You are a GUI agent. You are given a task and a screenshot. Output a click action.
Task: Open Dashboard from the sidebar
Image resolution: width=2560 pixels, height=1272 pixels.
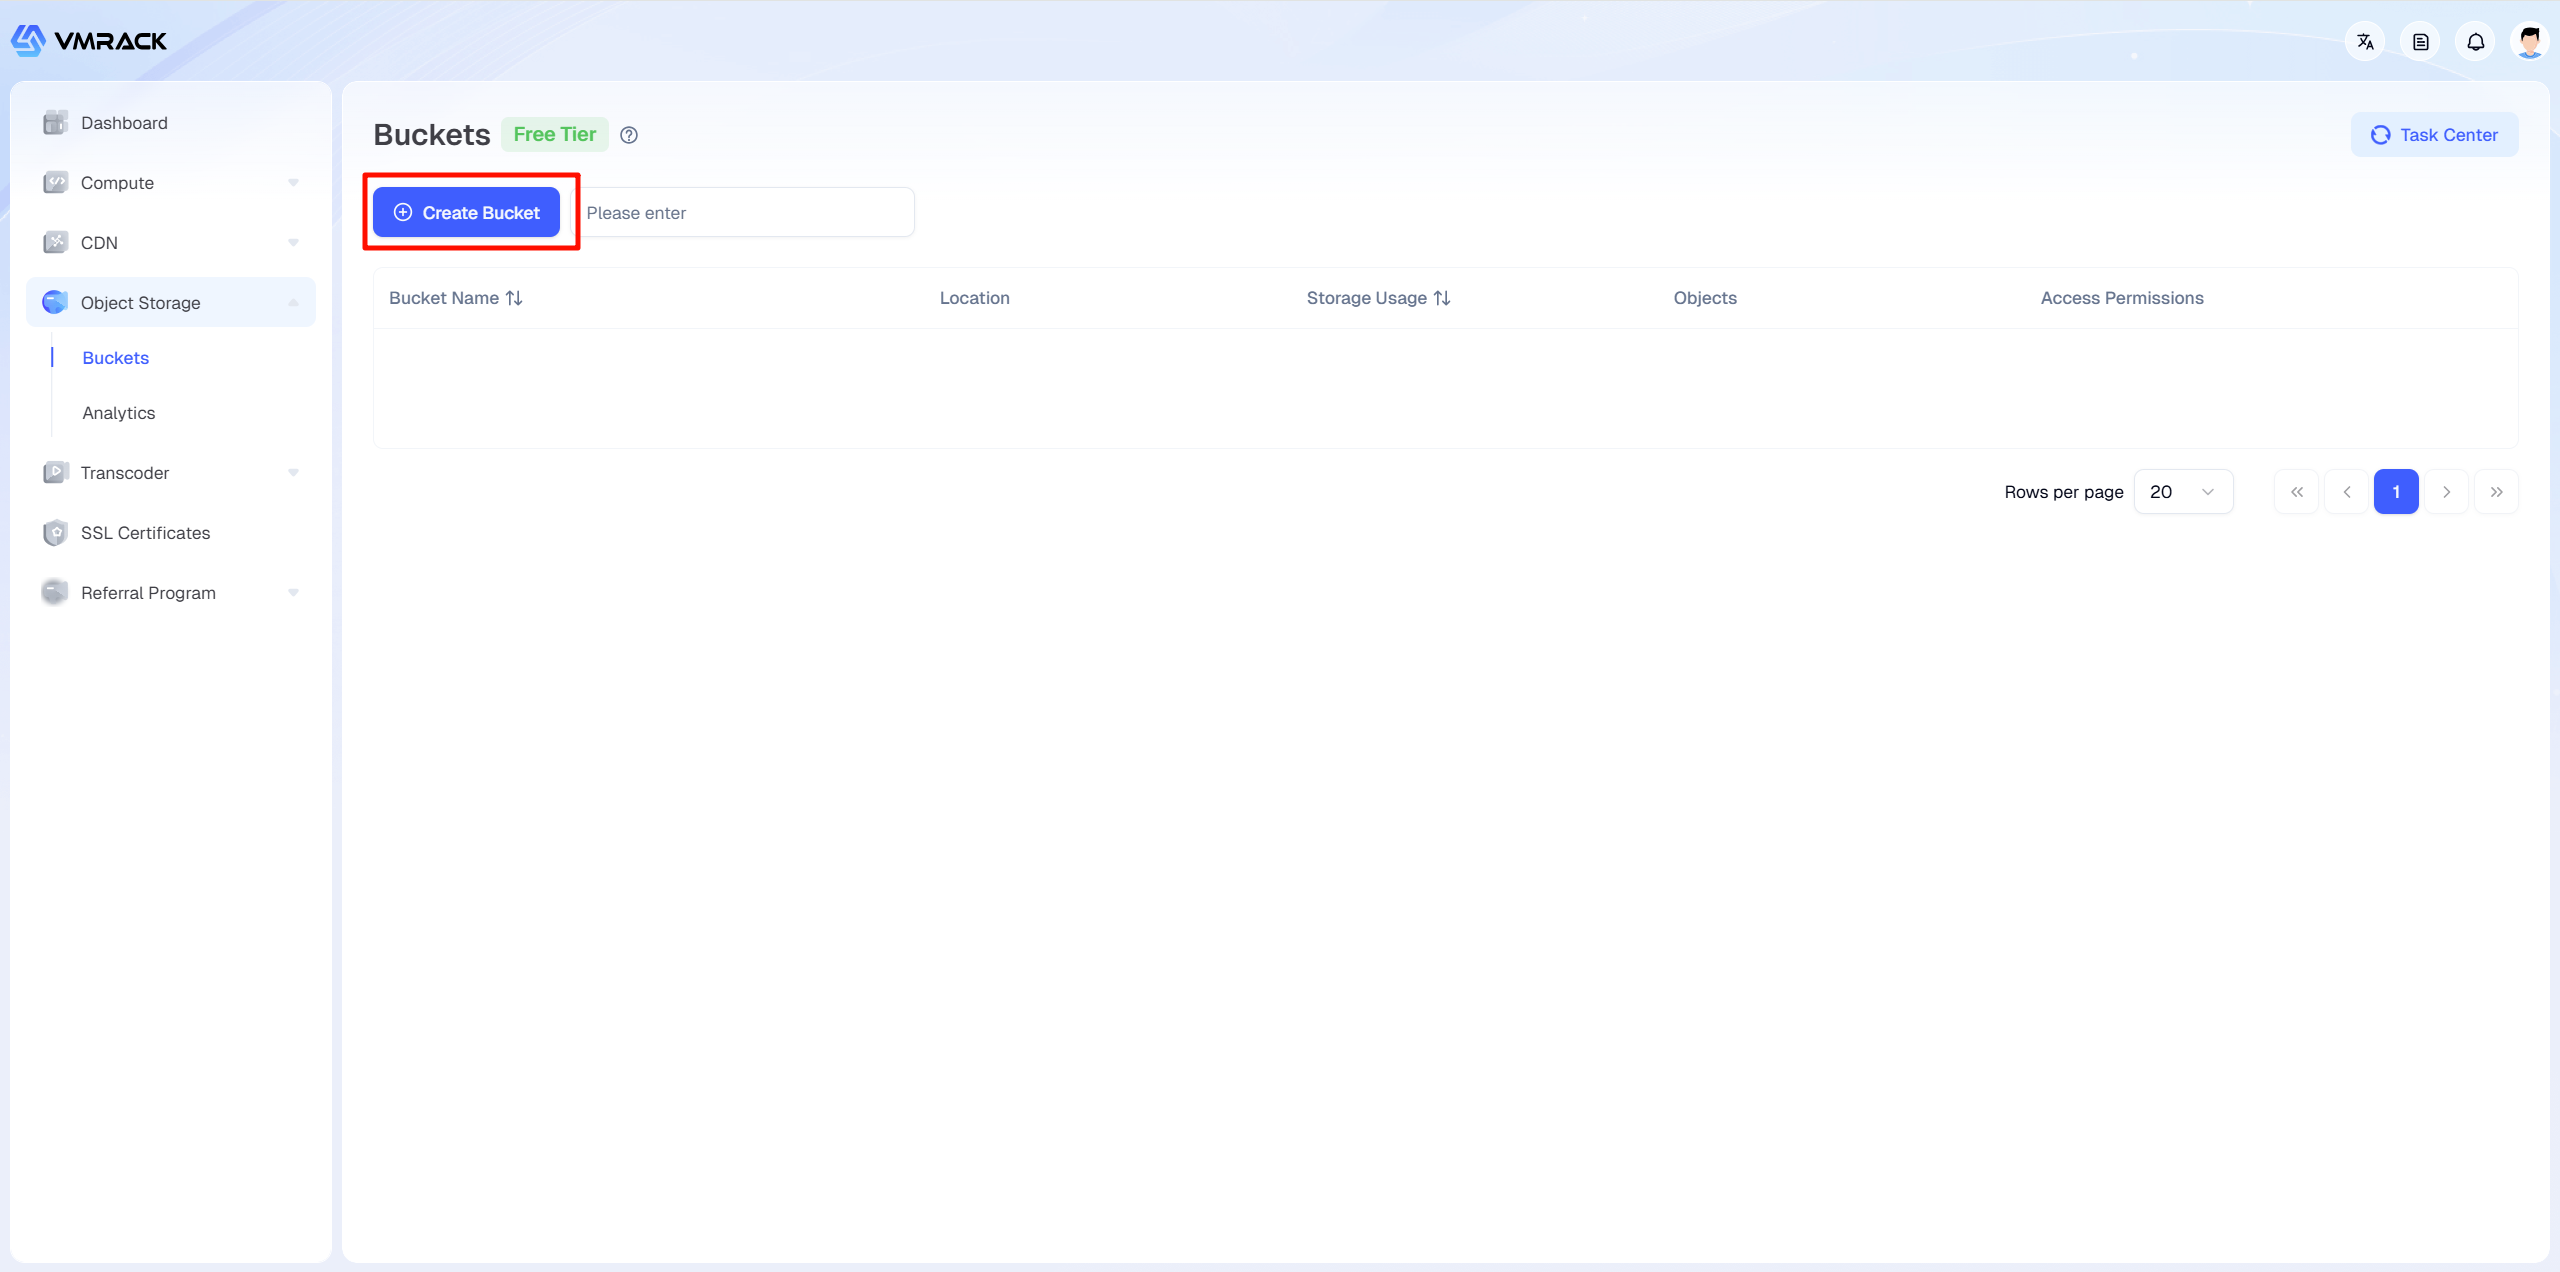[x=171, y=123]
